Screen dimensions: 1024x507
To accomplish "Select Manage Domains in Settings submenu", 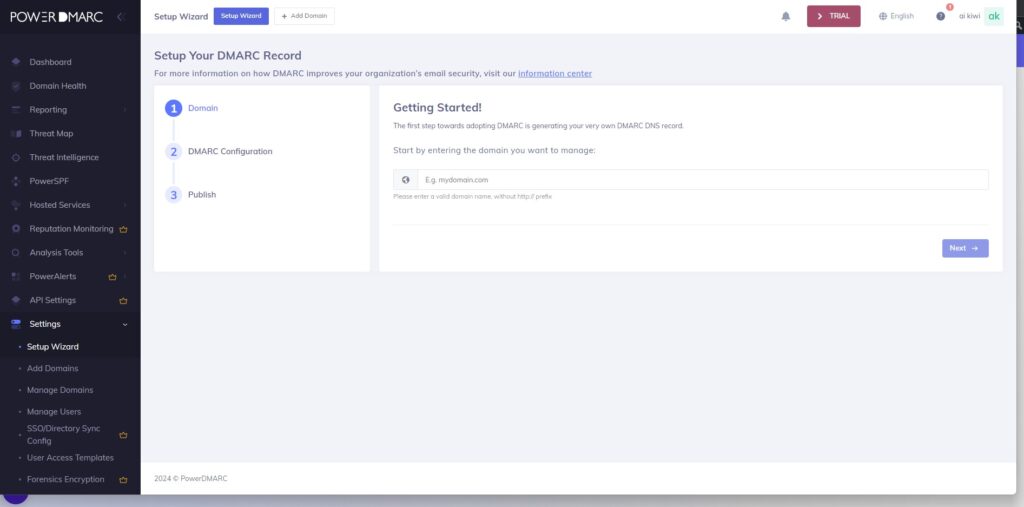I will tap(60, 390).
